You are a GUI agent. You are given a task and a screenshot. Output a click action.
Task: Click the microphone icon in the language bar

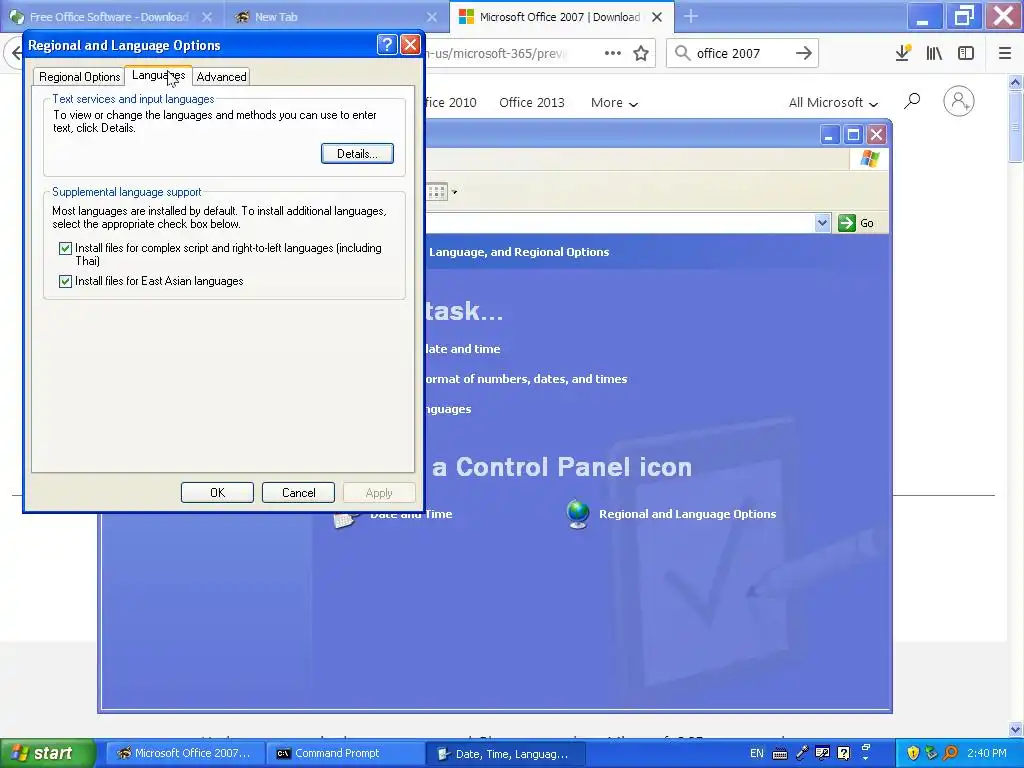tap(801, 753)
